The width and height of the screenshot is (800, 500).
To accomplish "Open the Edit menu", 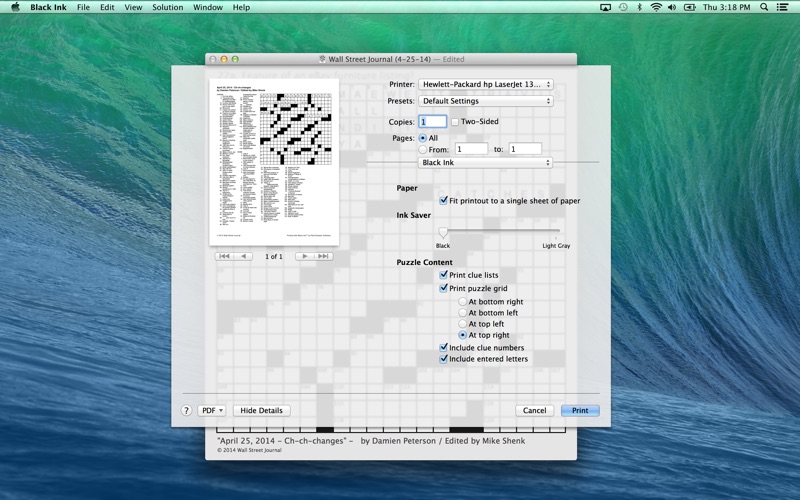I will (x=106, y=7).
